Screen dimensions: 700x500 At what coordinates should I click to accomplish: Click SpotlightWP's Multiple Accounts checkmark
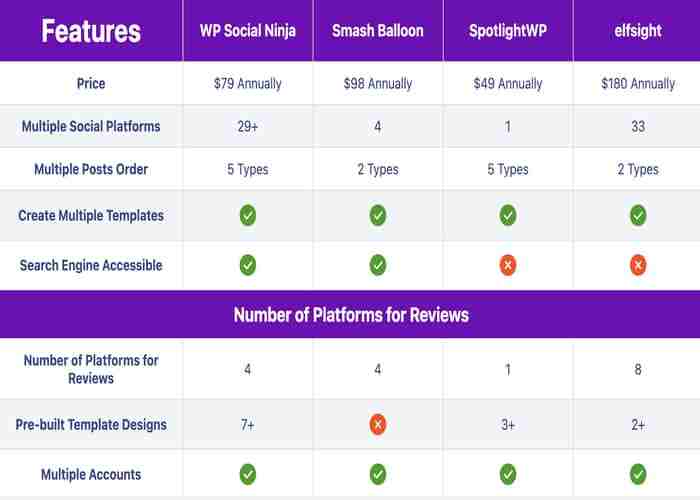tap(508, 474)
